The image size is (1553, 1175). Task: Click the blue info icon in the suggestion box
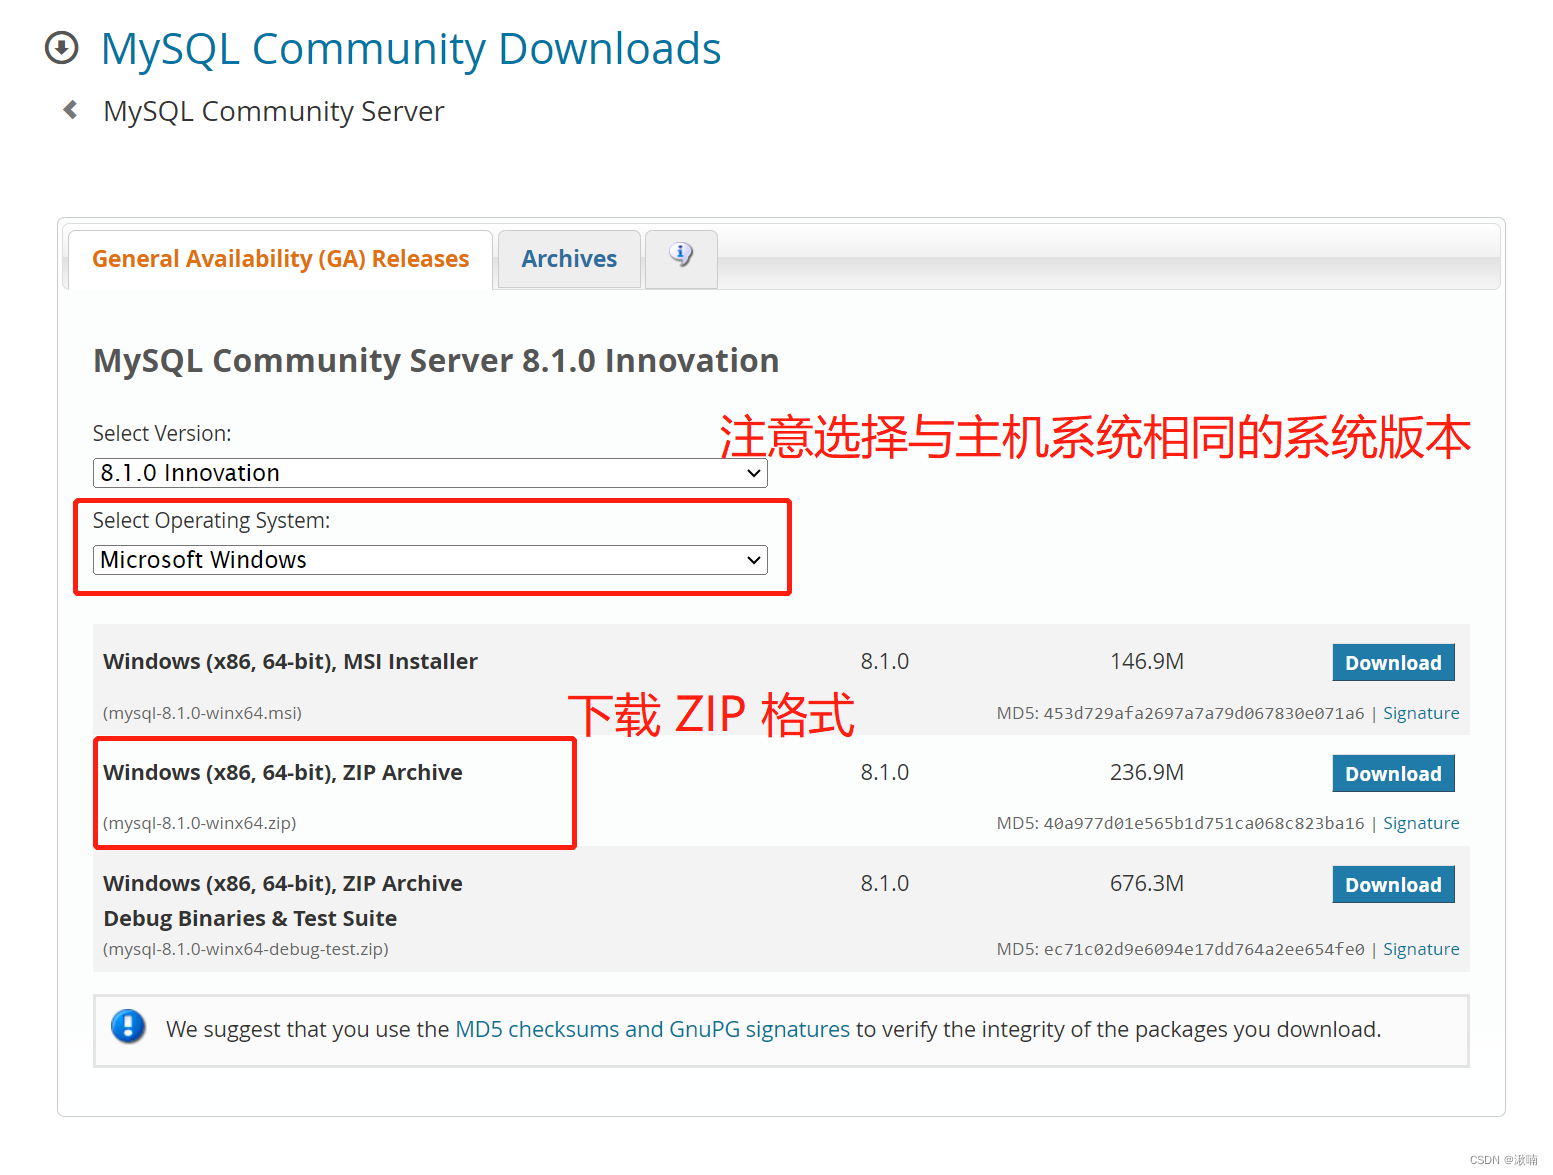(128, 1026)
